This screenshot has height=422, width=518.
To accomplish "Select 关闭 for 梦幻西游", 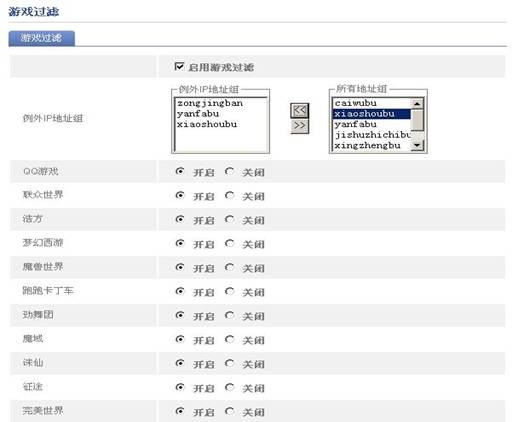I will [x=229, y=243].
